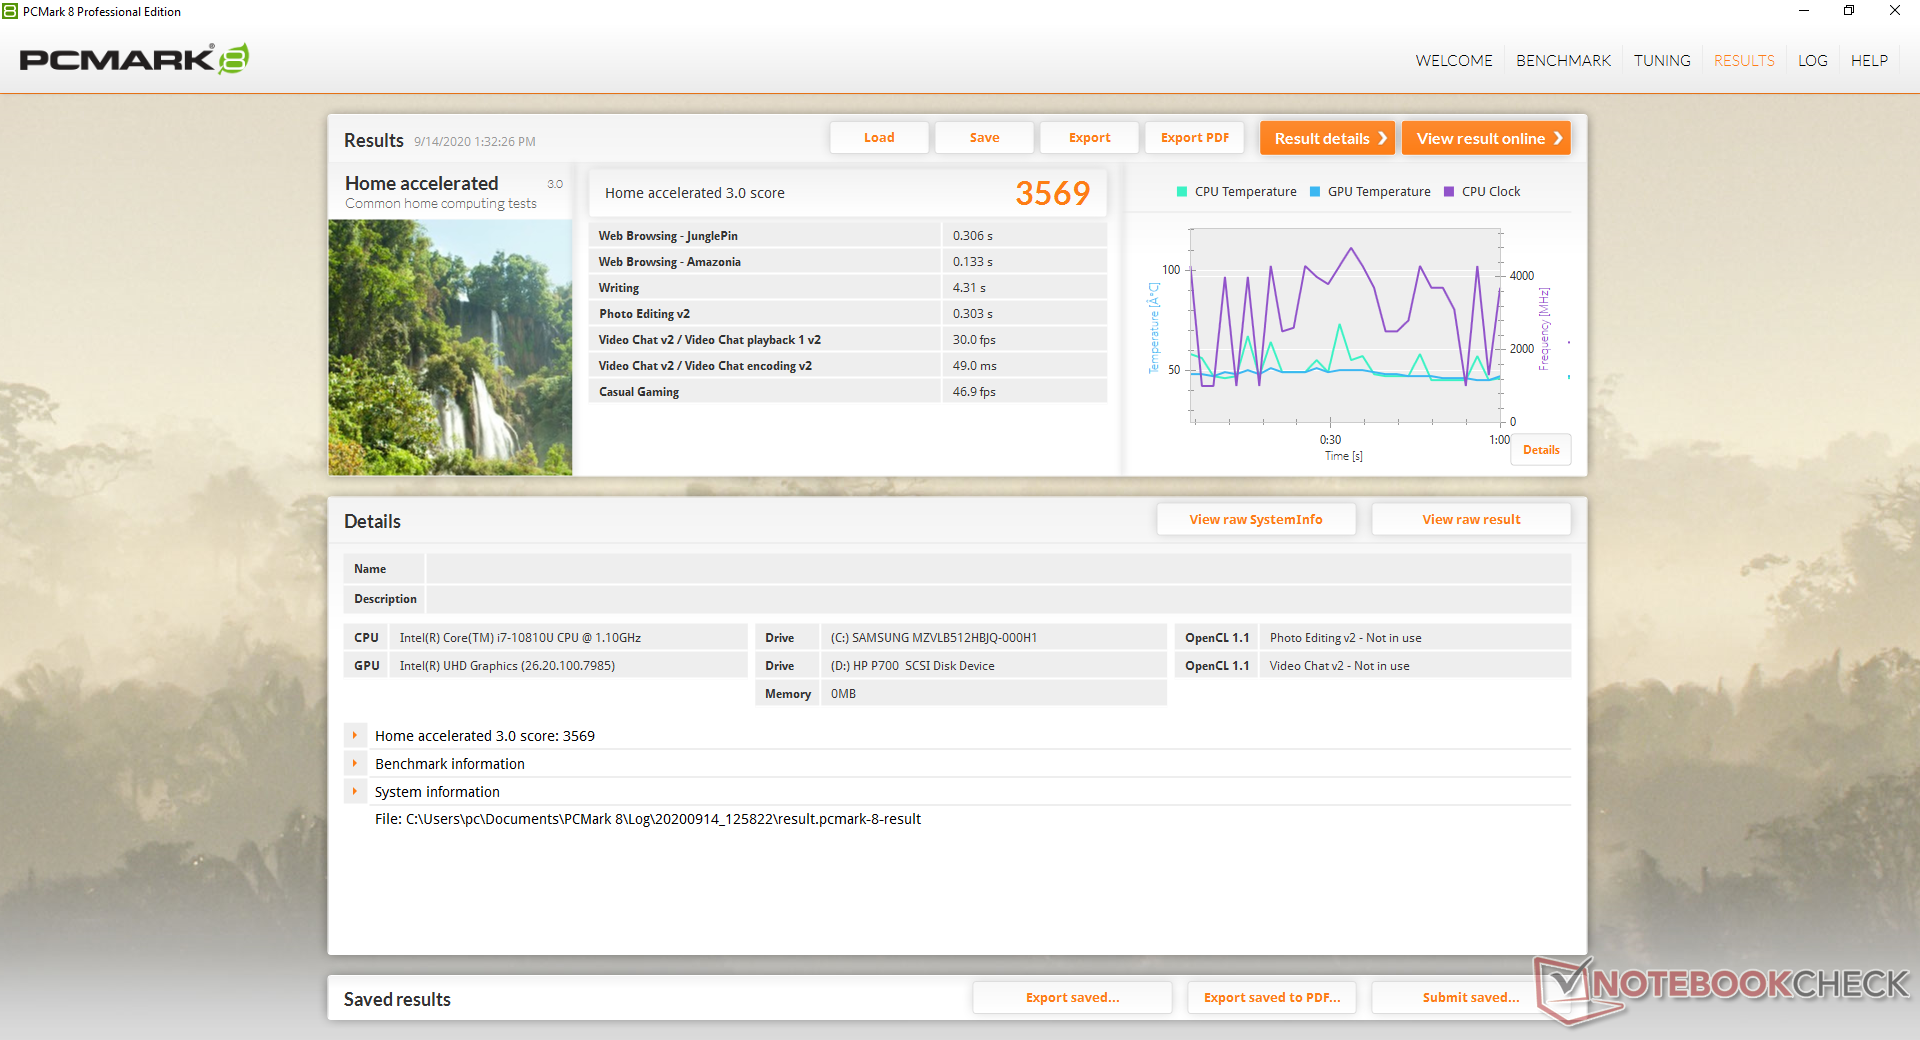
Task: Click the GPU Temperature legend swatch
Action: [x=1315, y=192]
